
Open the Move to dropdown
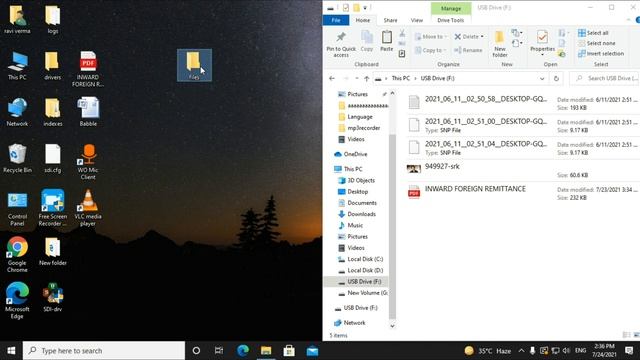tap(430, 37)
